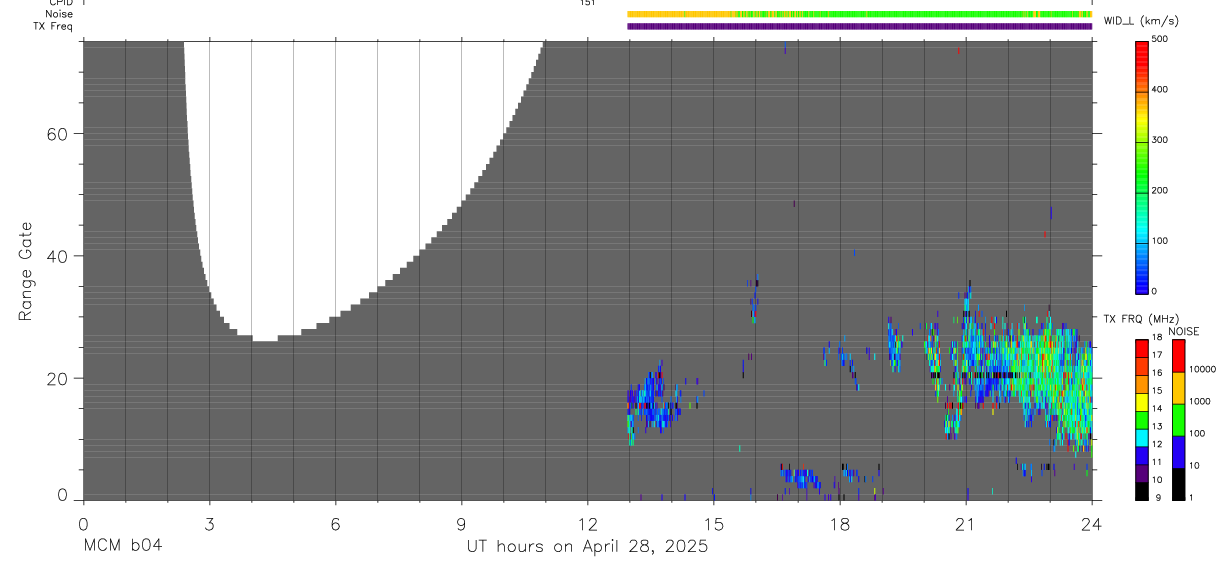The image size is (1228, 567).
Task: Click the 'Range Gate' axis label
Action: [26, 271]
